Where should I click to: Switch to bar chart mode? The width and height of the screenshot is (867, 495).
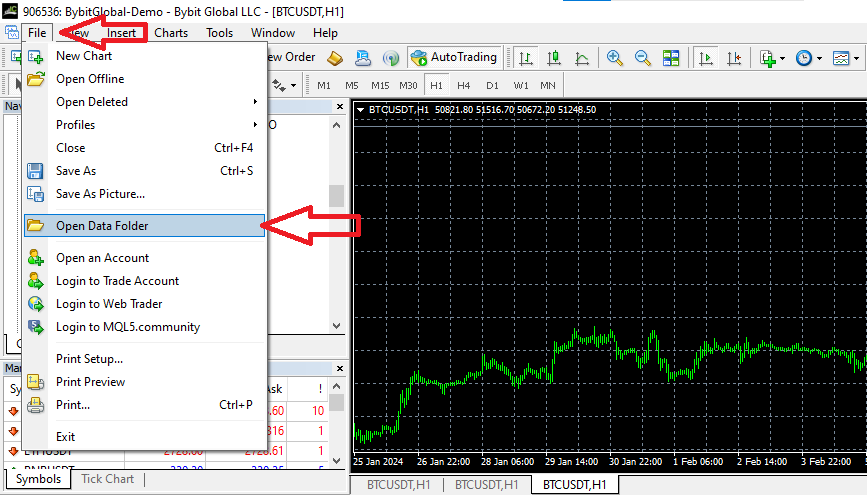click(526, 58)
